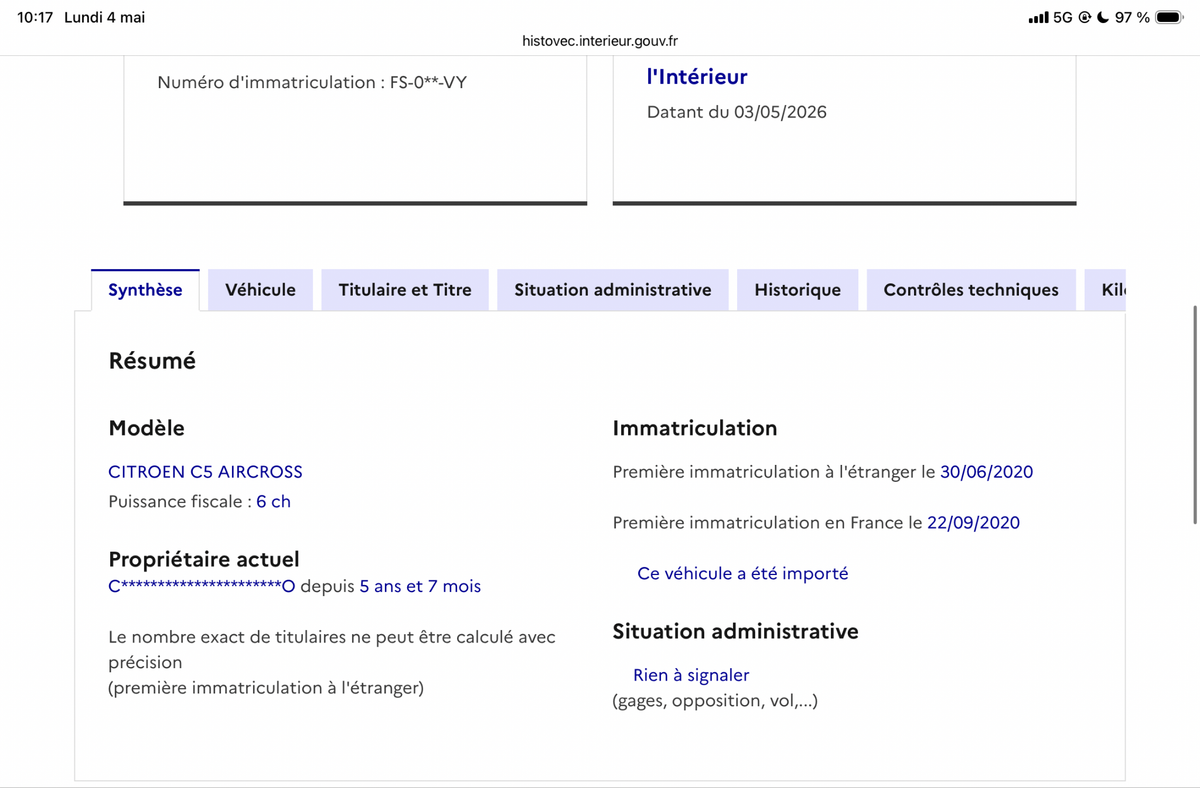Go to Contrôles techniques tab
Screen dimensions: 1200x788
pyautogui.click(x=971, y=290)
